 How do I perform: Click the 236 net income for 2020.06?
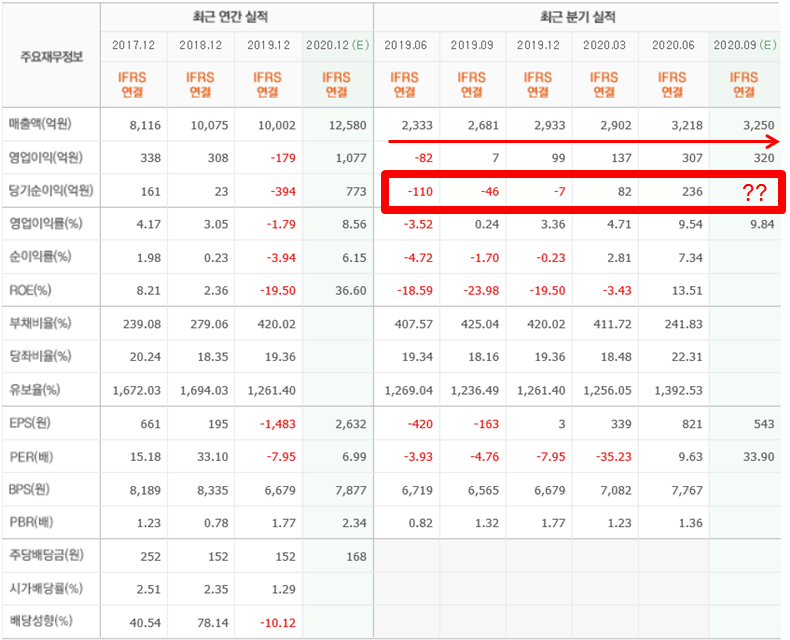(692, 192)
